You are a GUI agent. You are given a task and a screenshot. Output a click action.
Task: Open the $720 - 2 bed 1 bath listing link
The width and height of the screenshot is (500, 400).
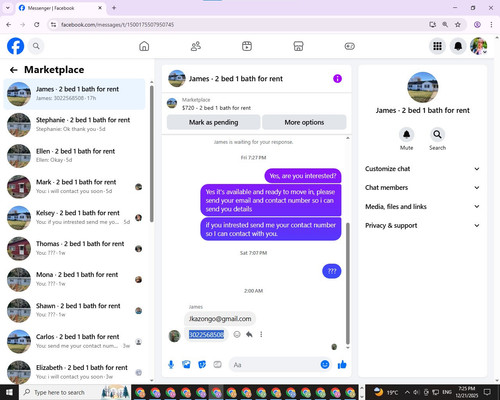pos(216,108)
